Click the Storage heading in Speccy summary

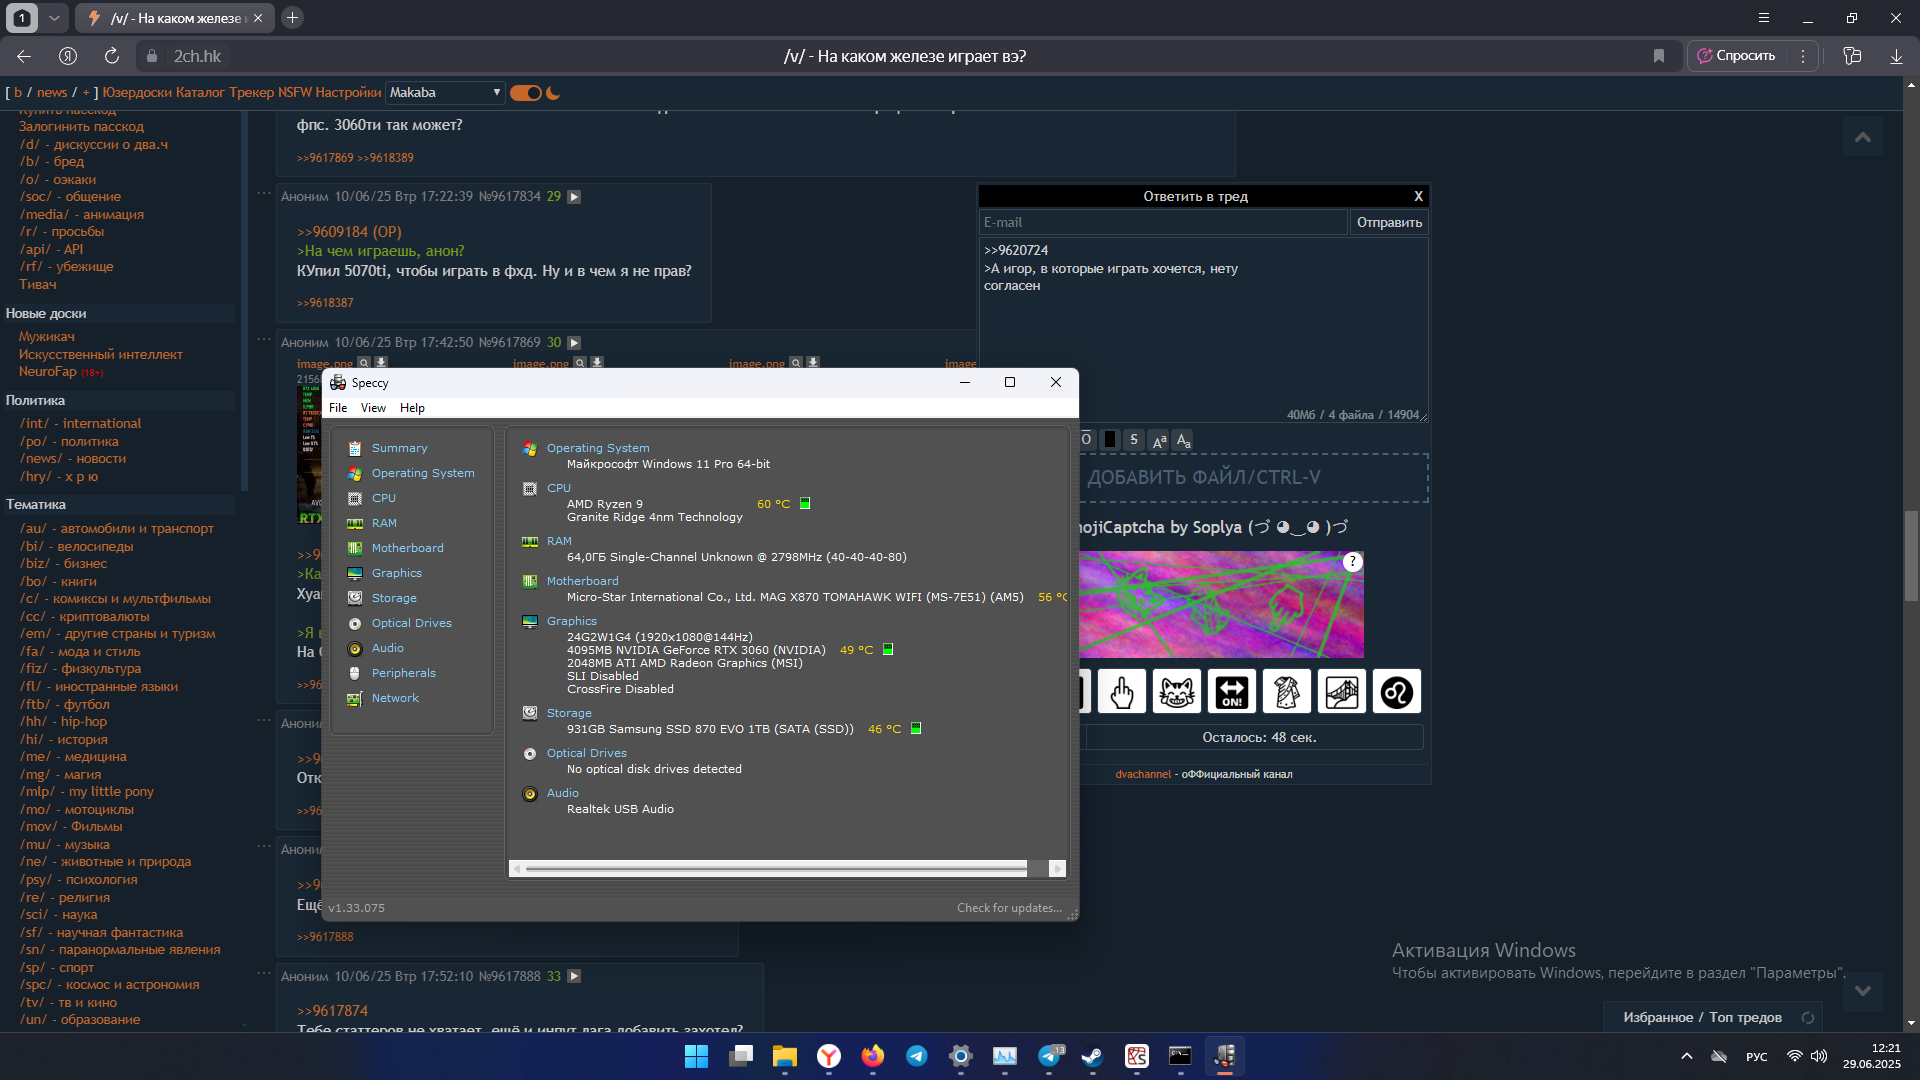pos(569,713)
